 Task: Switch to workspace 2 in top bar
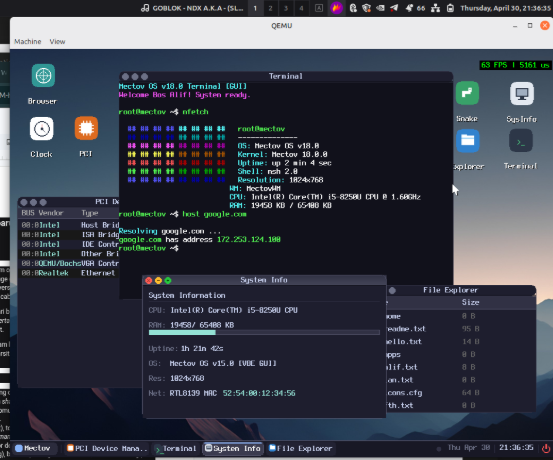tap(270, 8)
